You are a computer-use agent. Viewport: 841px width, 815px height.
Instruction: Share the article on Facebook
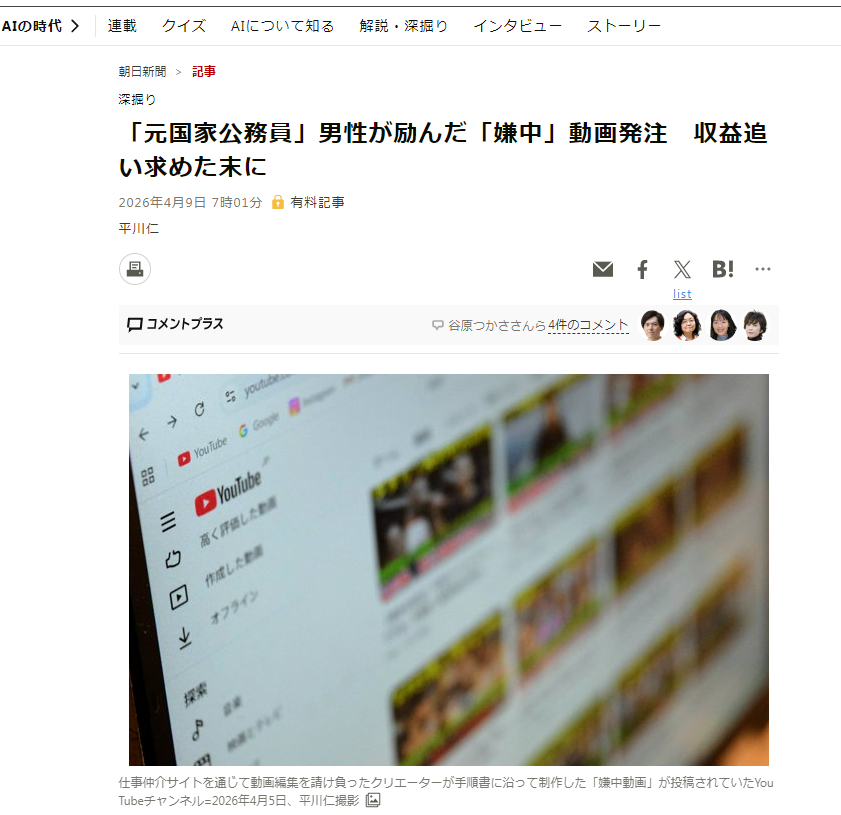tap(642, 269)
